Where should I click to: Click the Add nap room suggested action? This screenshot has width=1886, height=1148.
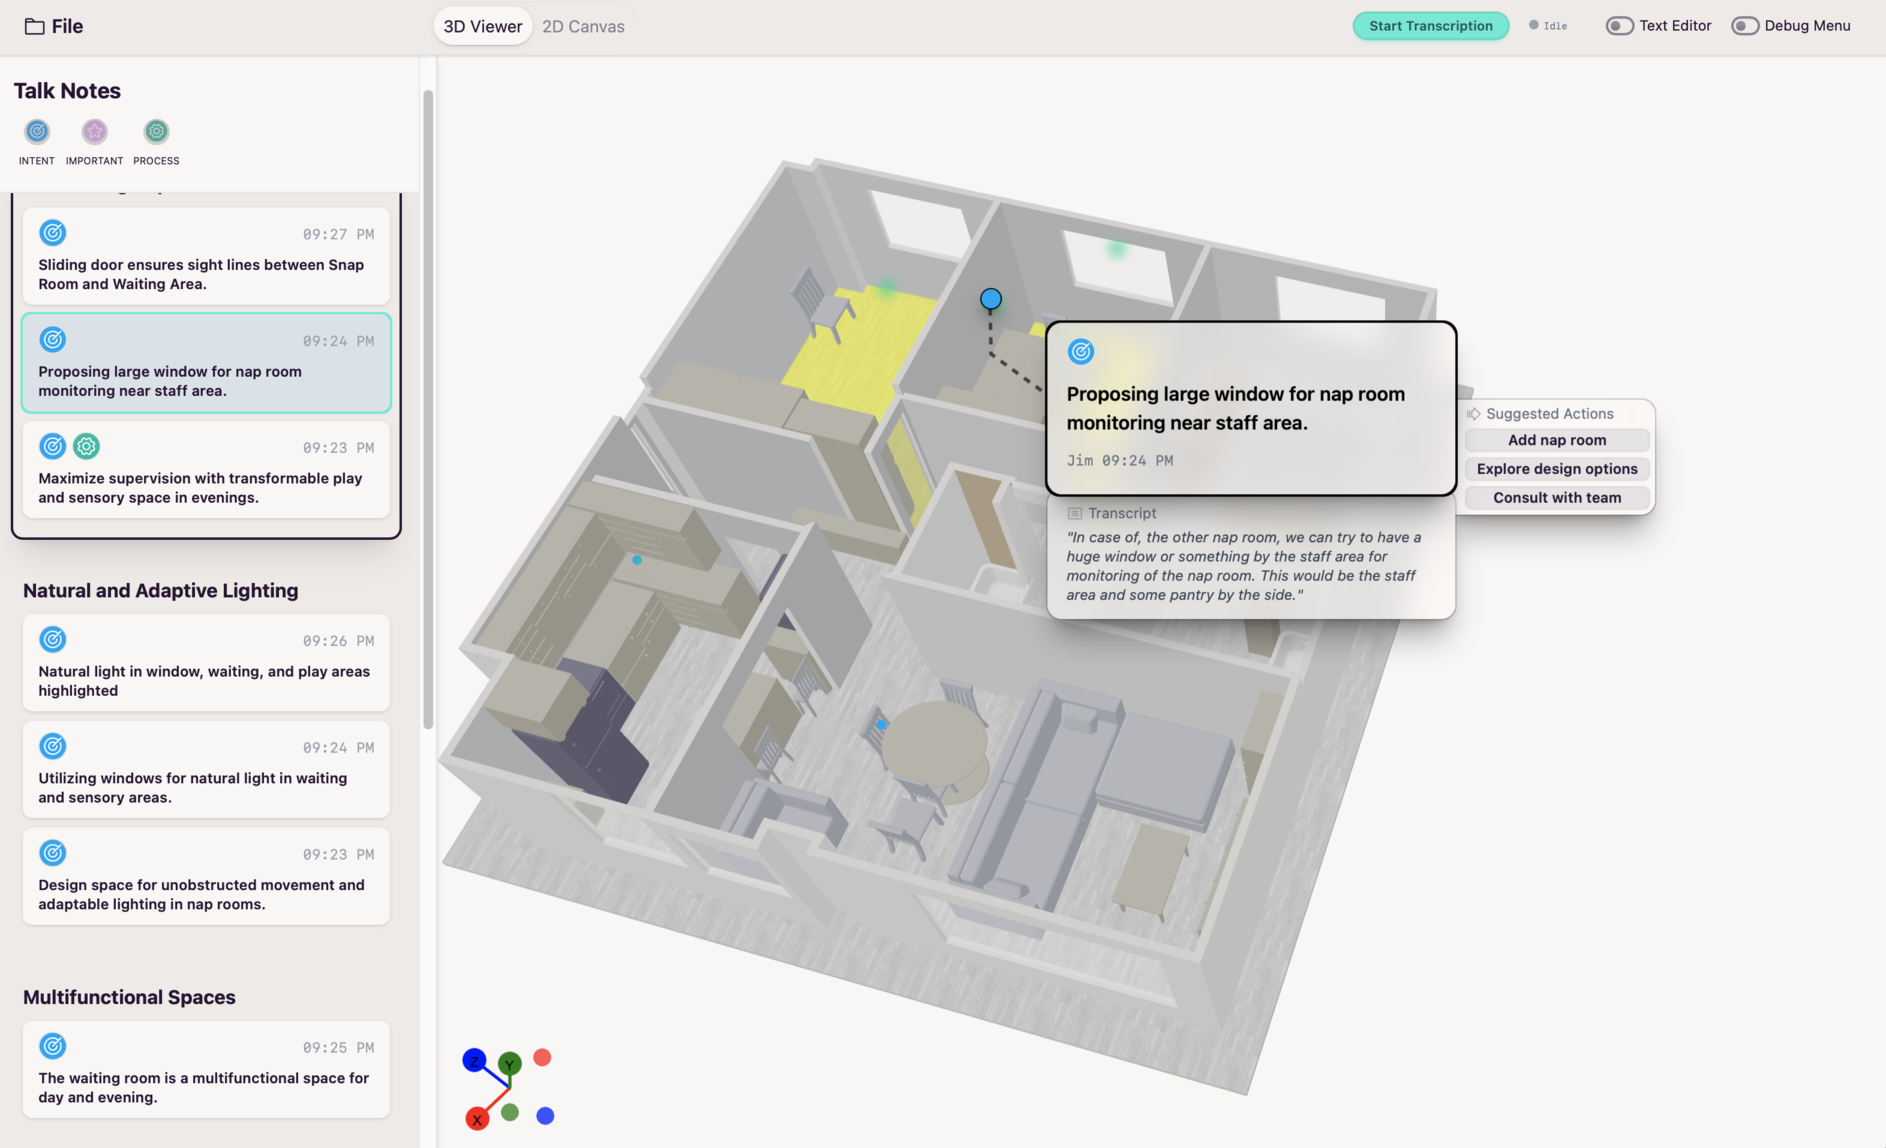[1557, 440]
